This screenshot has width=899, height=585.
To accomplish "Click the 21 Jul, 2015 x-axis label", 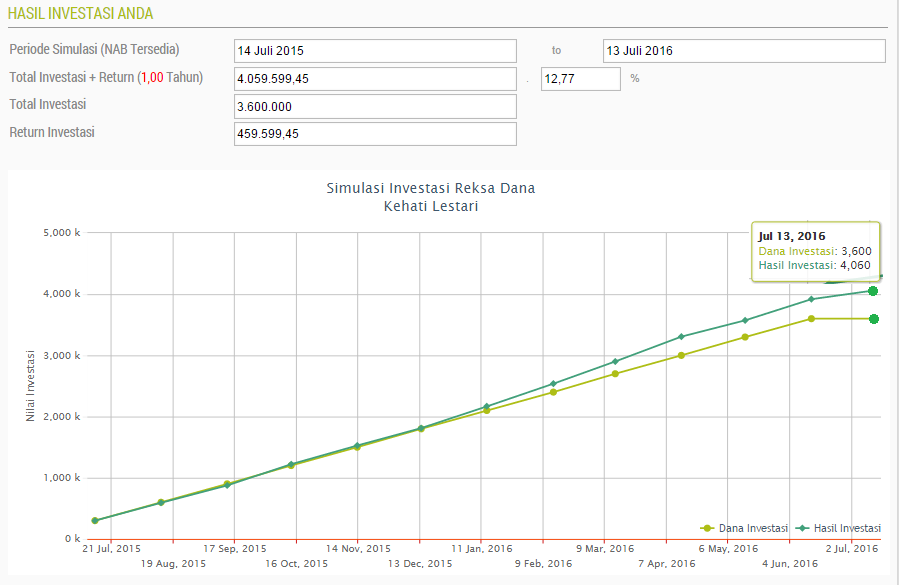I will point(111,549).
